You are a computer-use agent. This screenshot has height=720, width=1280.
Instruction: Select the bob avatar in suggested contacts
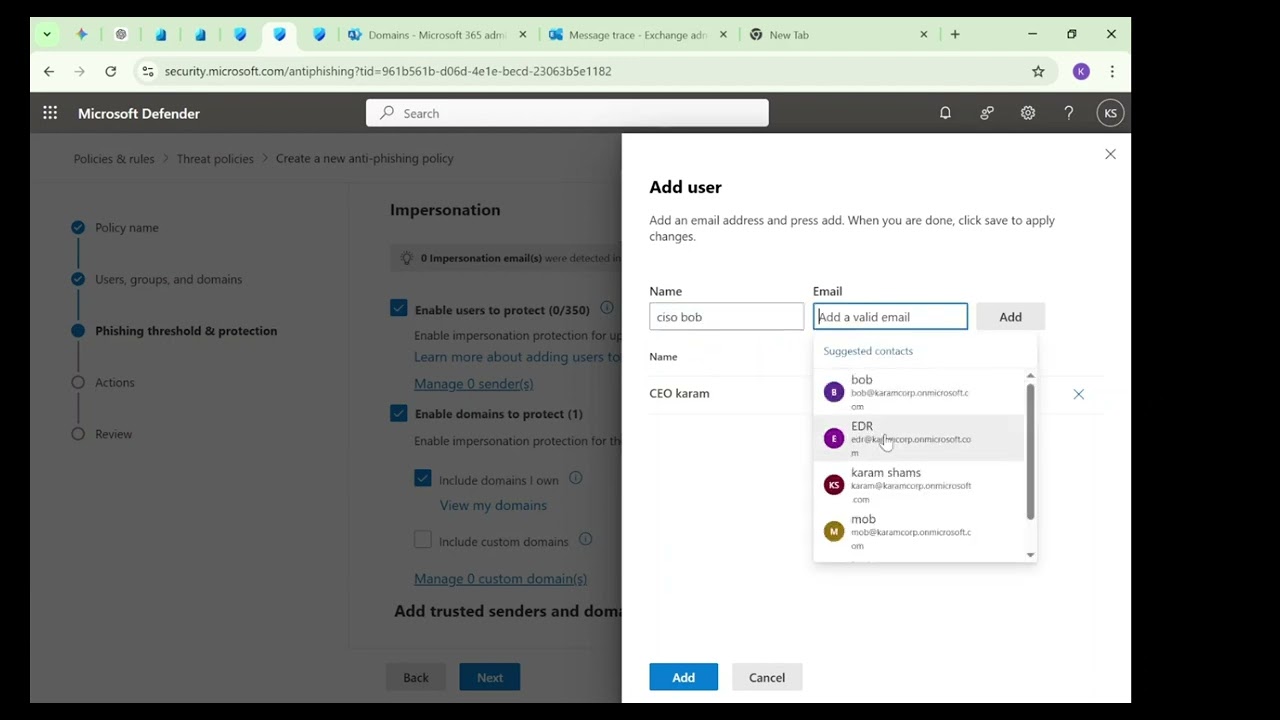(834, 392)
